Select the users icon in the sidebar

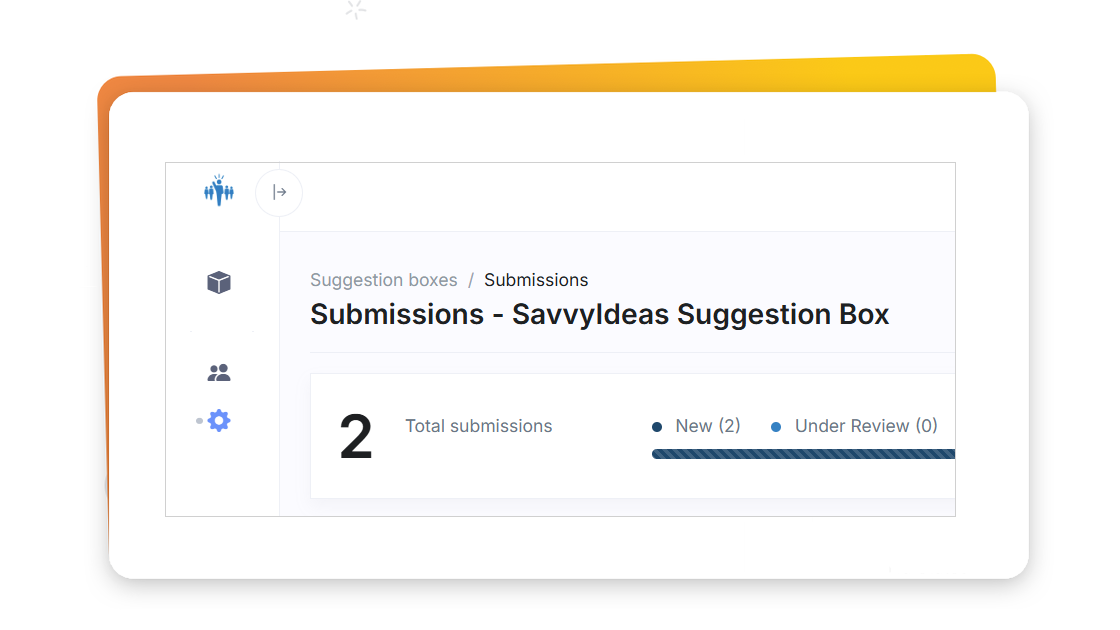click(x=219, y=371)
